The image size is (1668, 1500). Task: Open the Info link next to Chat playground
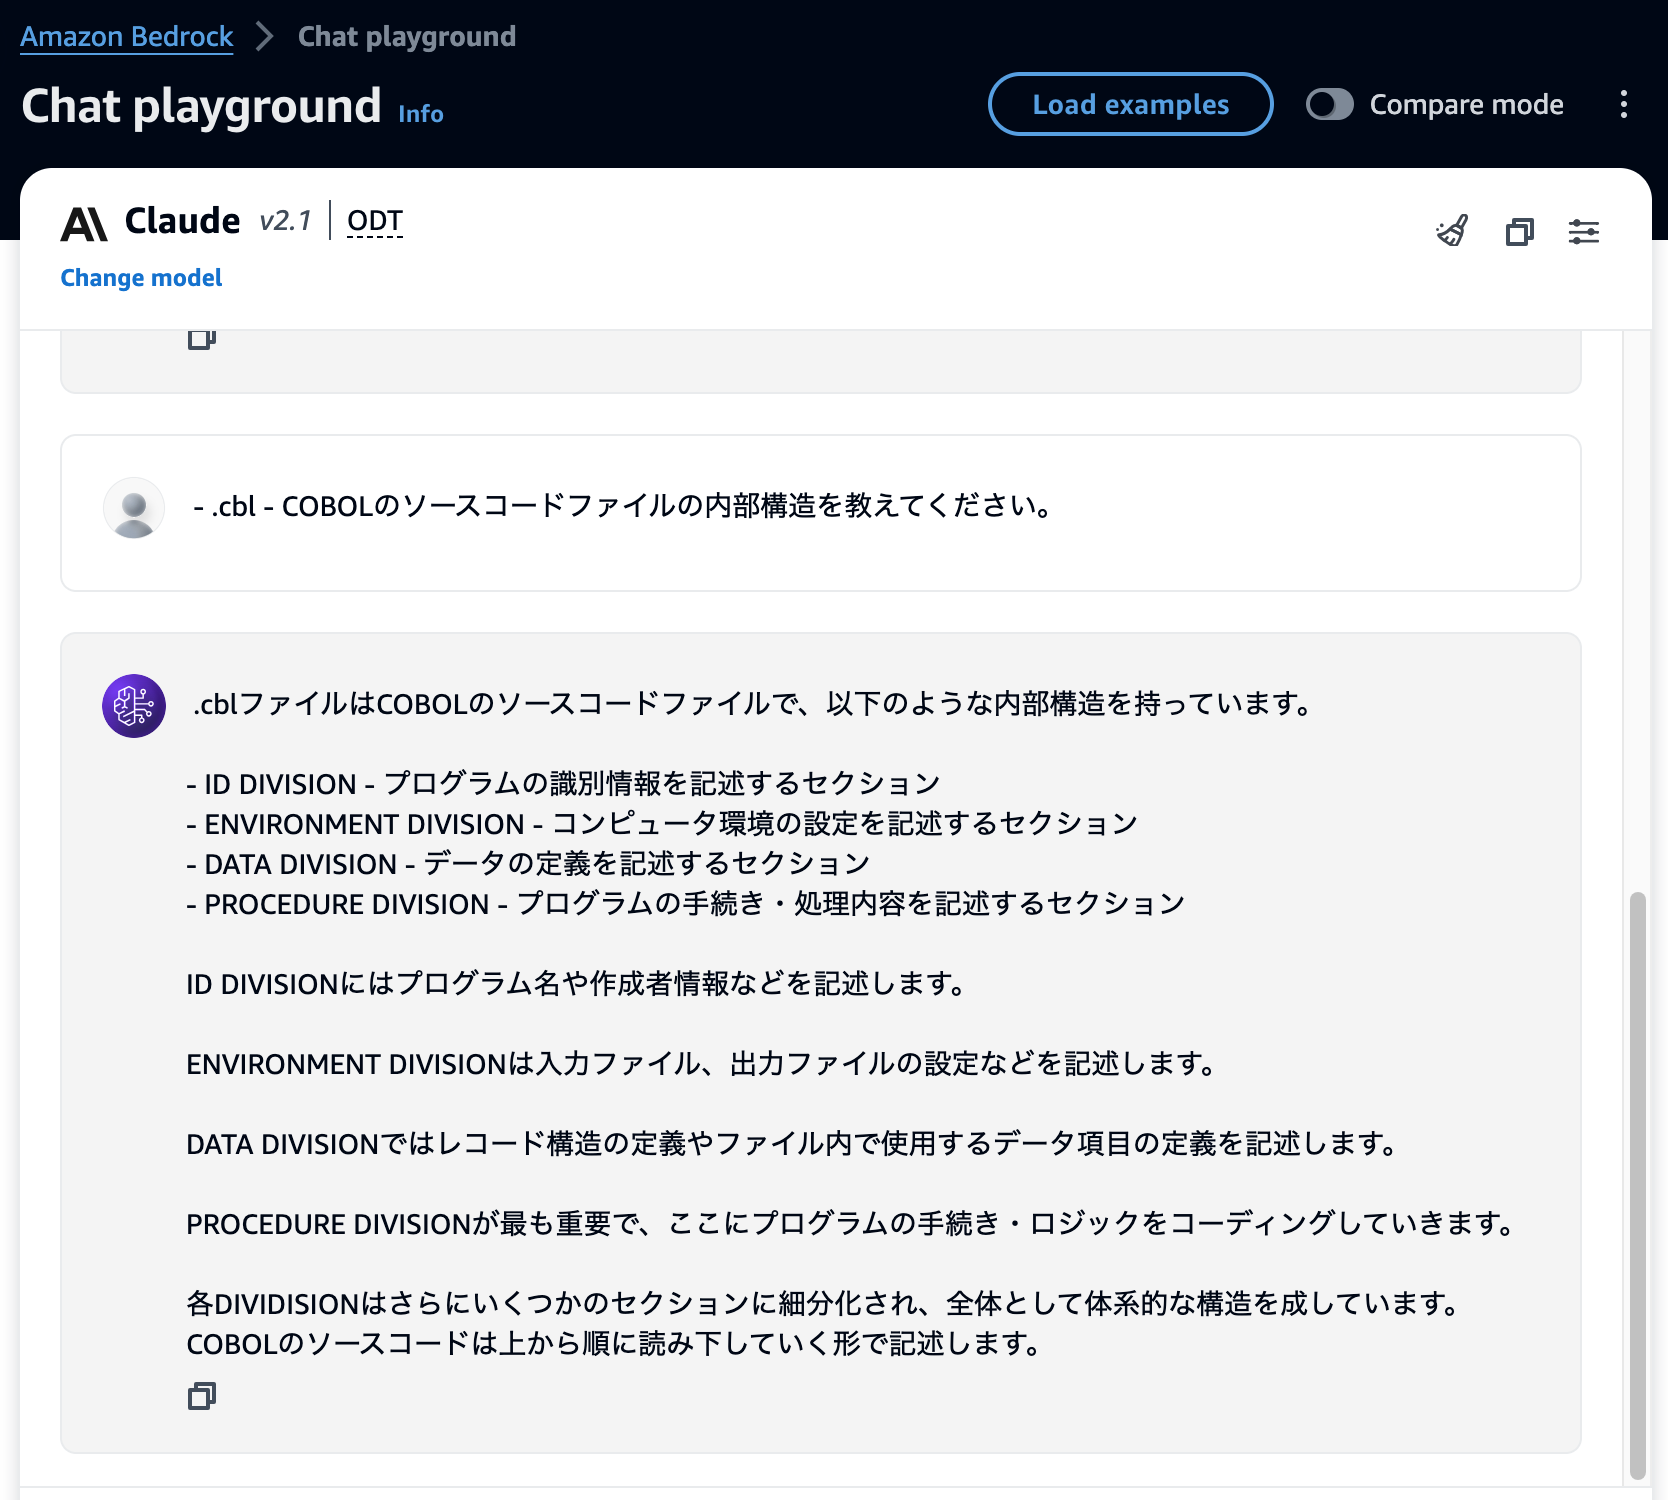421,114
